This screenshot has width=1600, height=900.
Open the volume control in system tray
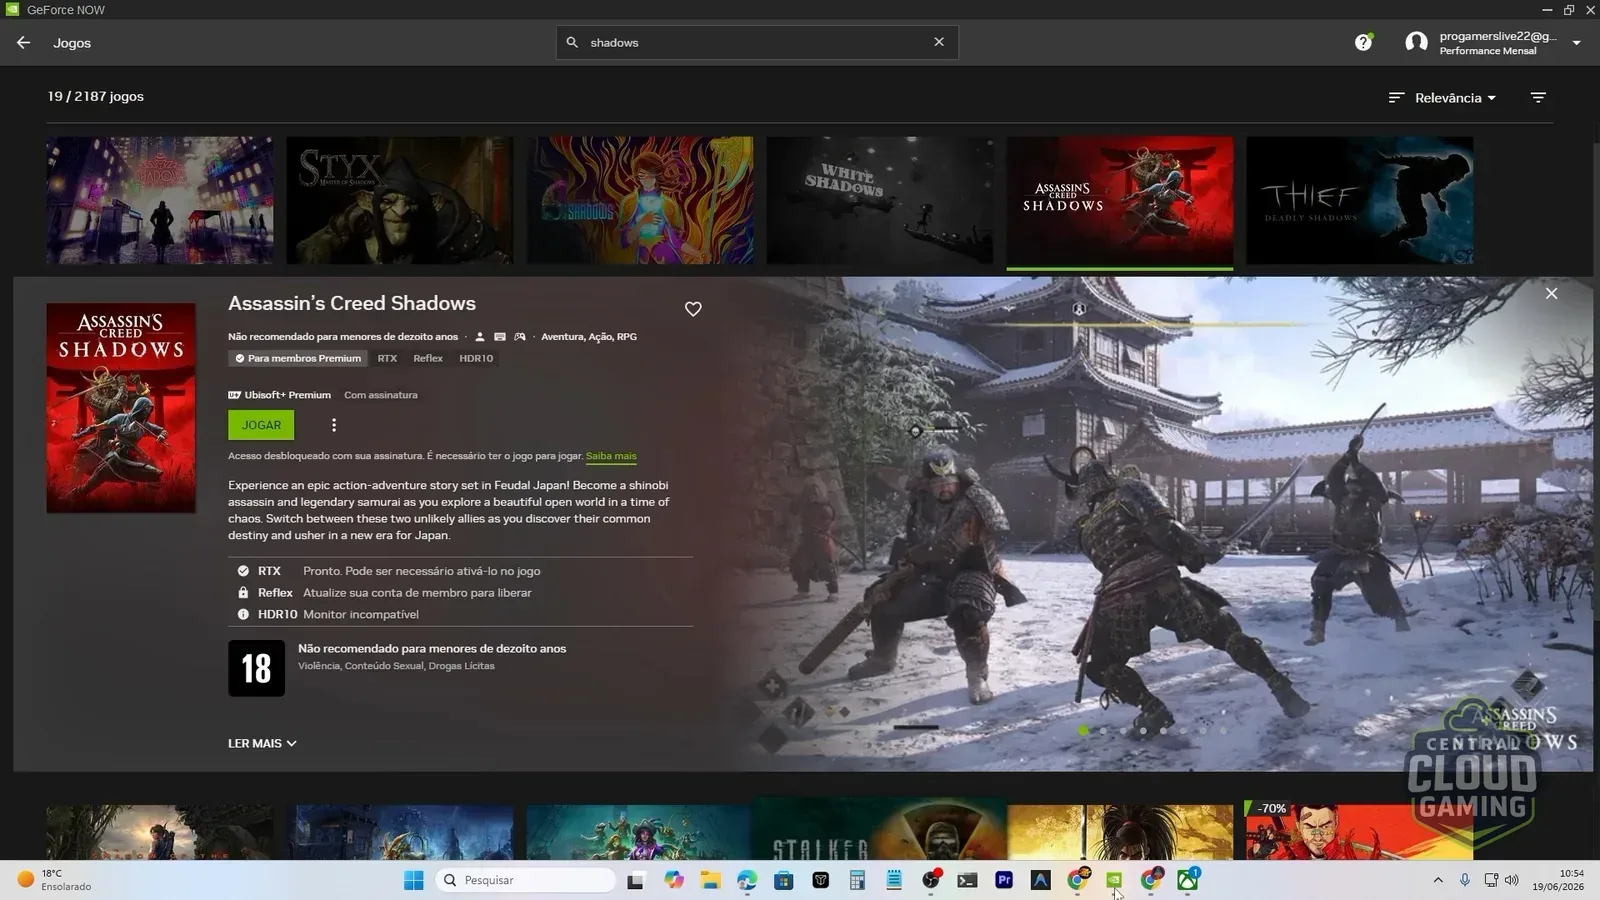tap(1512, 880)
